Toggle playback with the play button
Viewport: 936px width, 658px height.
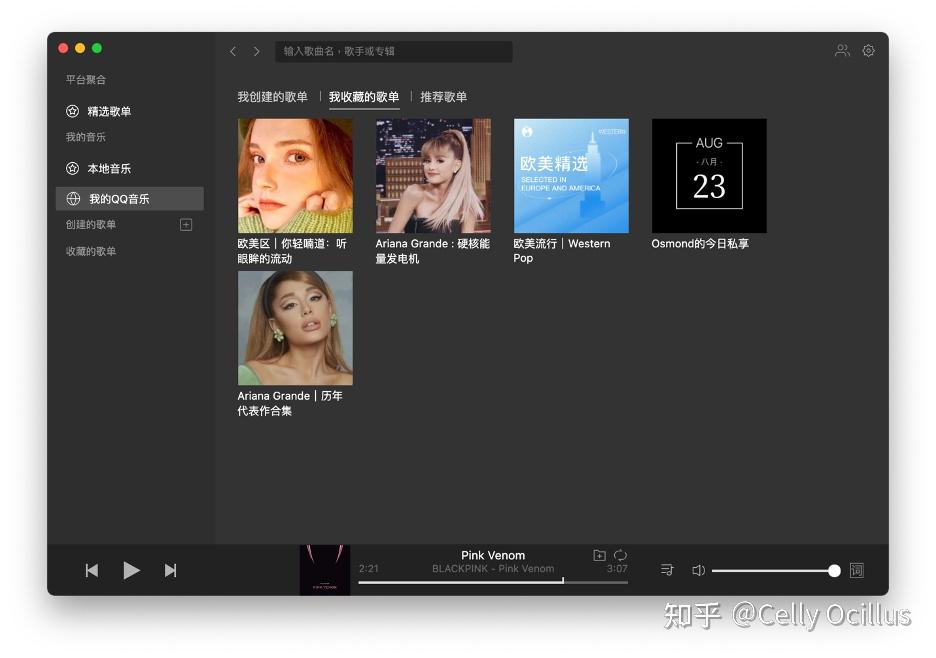click(131, 570)
